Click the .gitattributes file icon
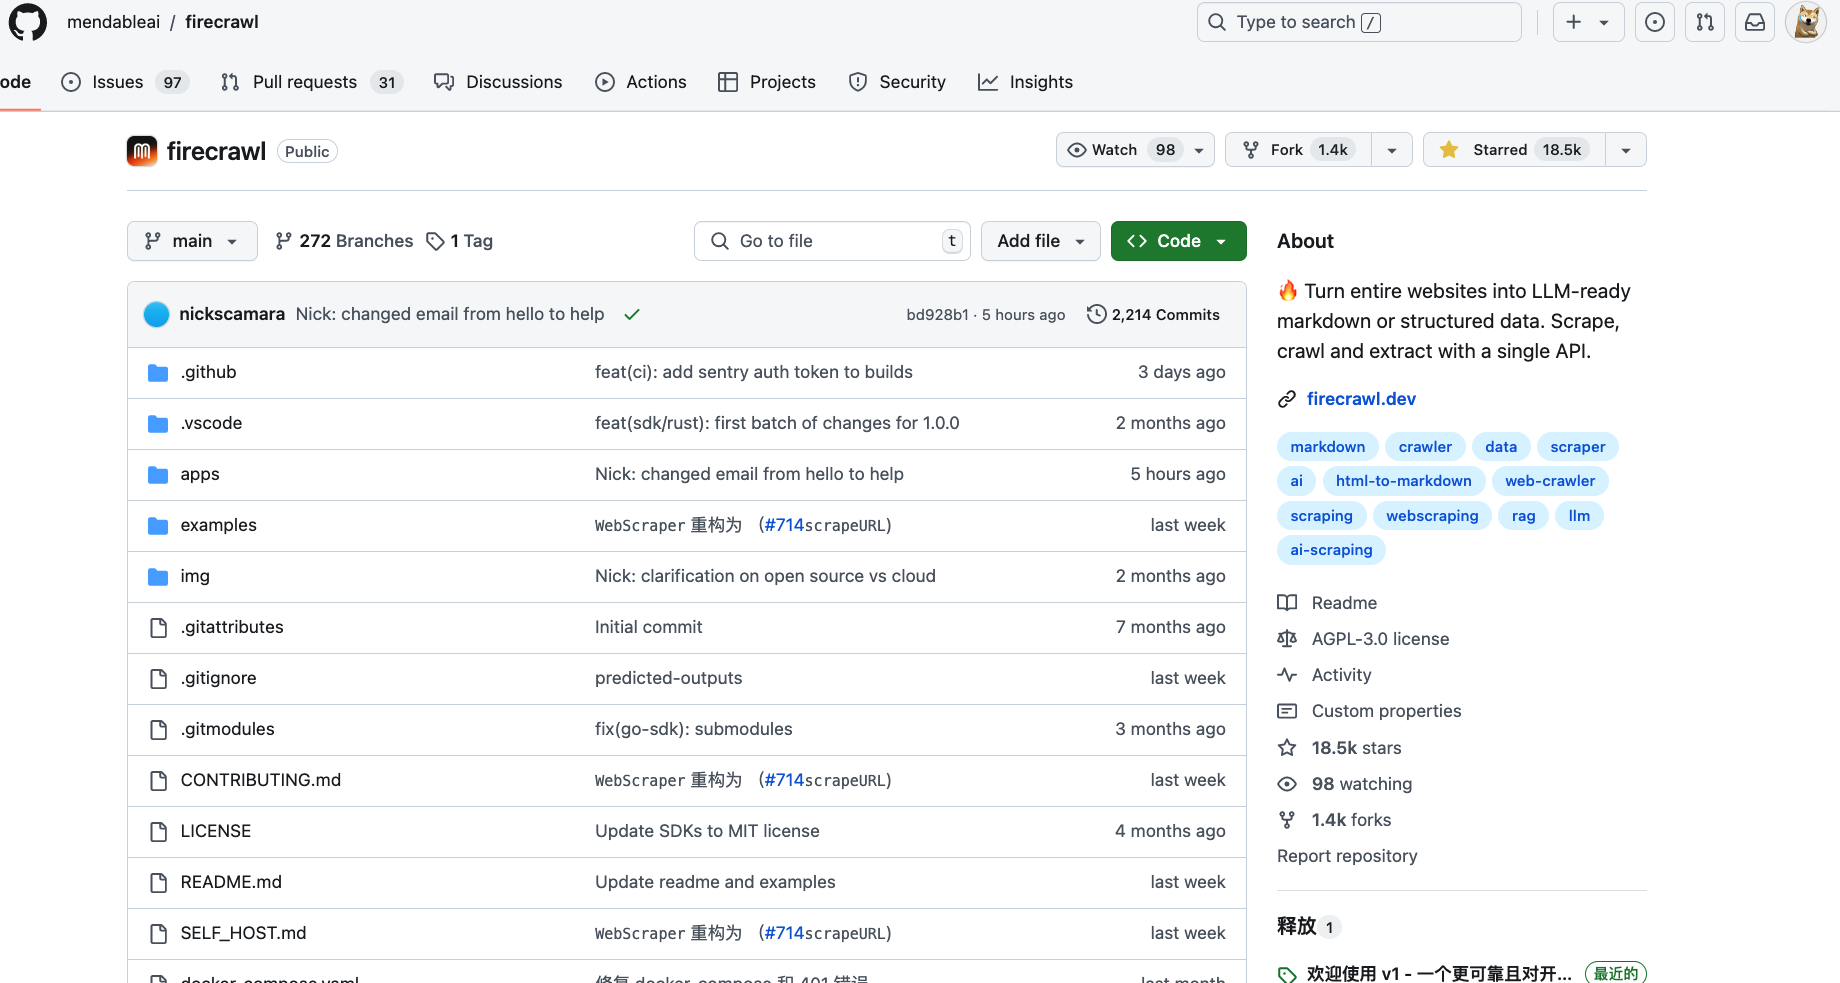 coord(158,627)
